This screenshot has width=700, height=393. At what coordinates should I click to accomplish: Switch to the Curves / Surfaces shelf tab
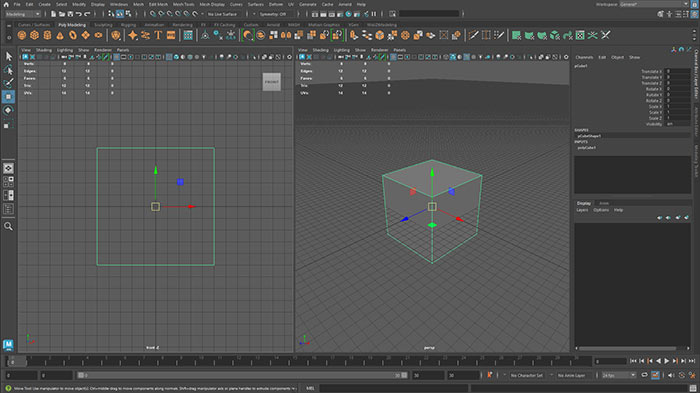[x=34, y=25]
